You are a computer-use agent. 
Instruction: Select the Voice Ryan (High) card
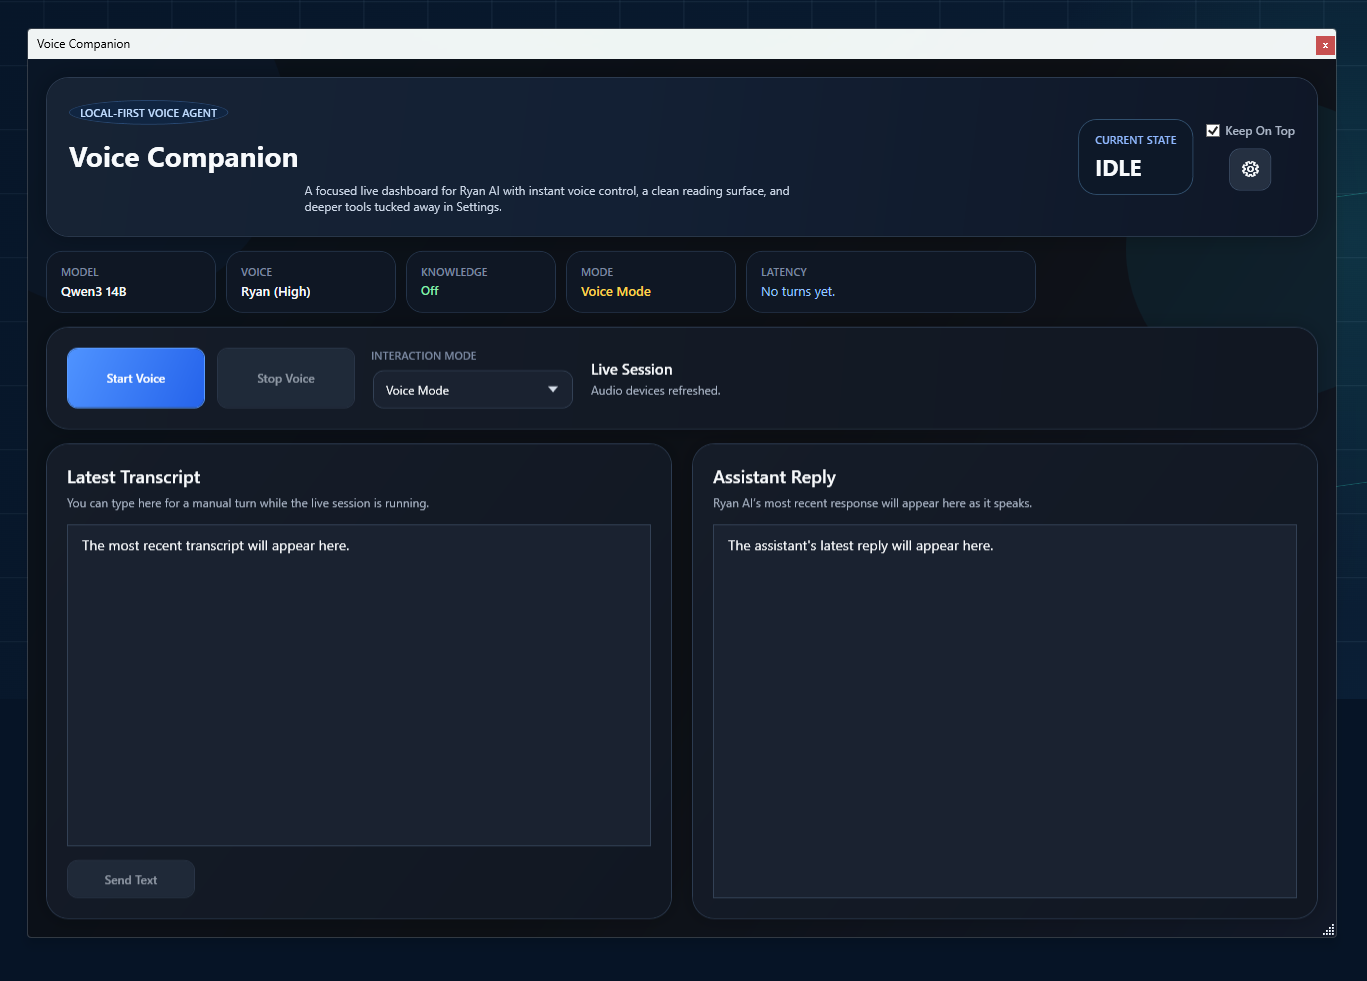[311, 282]
